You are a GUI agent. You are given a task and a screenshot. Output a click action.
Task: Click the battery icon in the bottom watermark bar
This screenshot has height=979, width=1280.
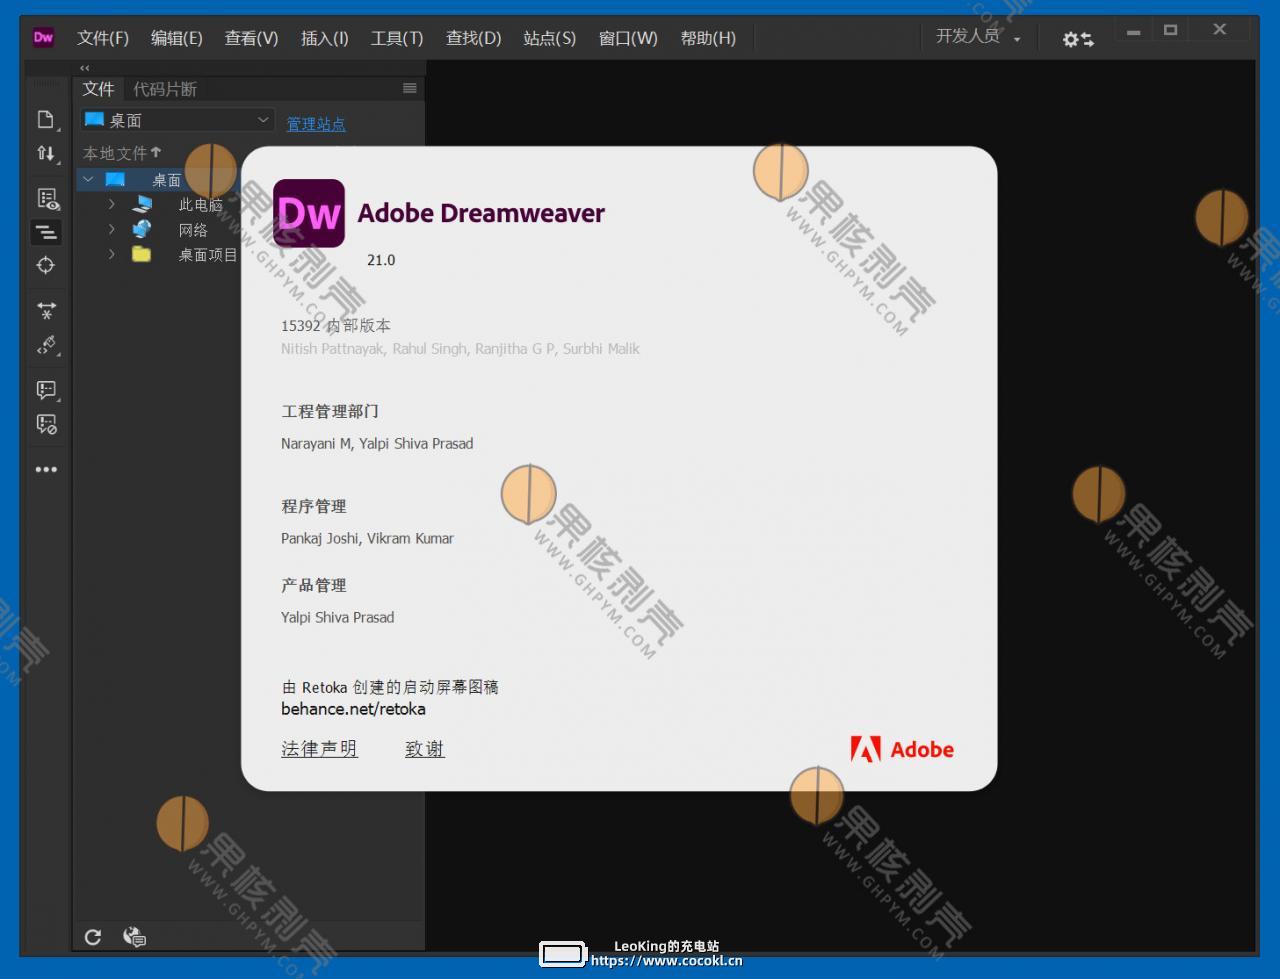click(x=563, y=954)
